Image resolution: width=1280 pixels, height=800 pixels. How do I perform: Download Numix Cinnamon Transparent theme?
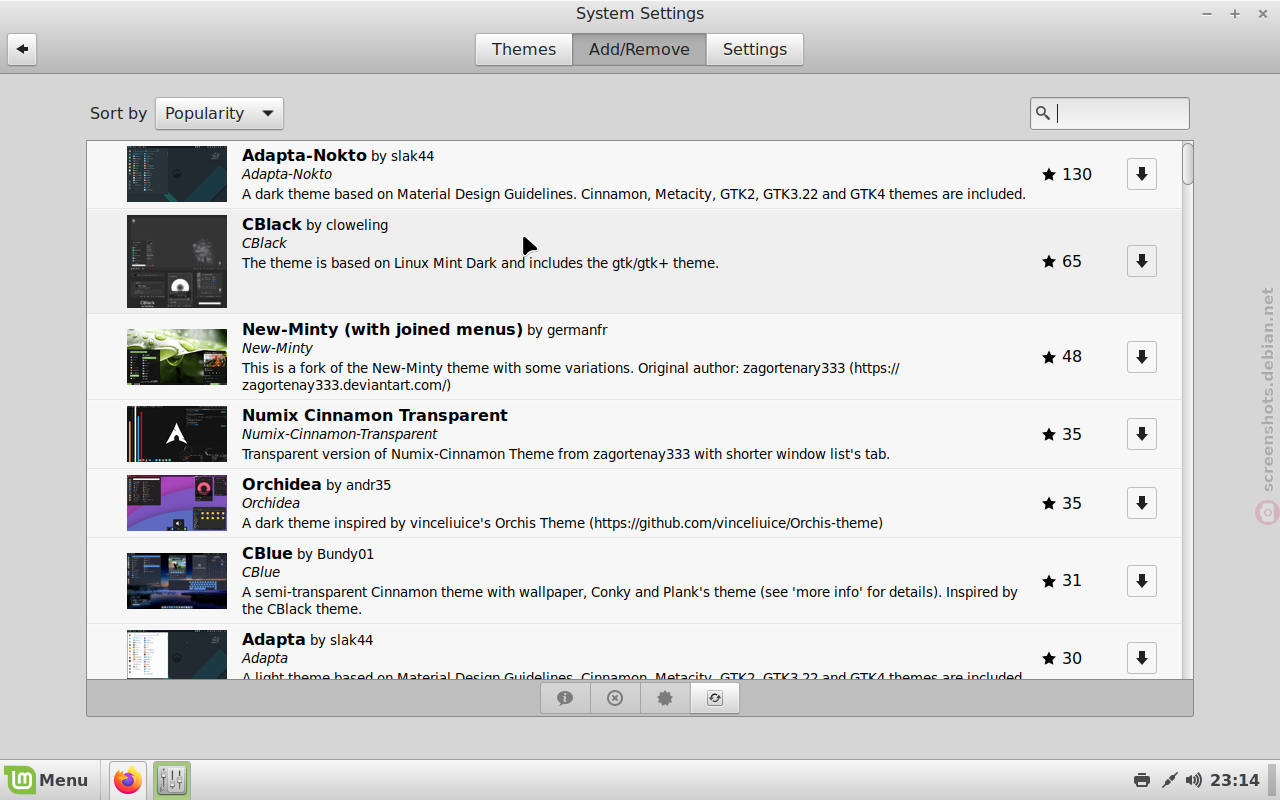pos(1142,434)
